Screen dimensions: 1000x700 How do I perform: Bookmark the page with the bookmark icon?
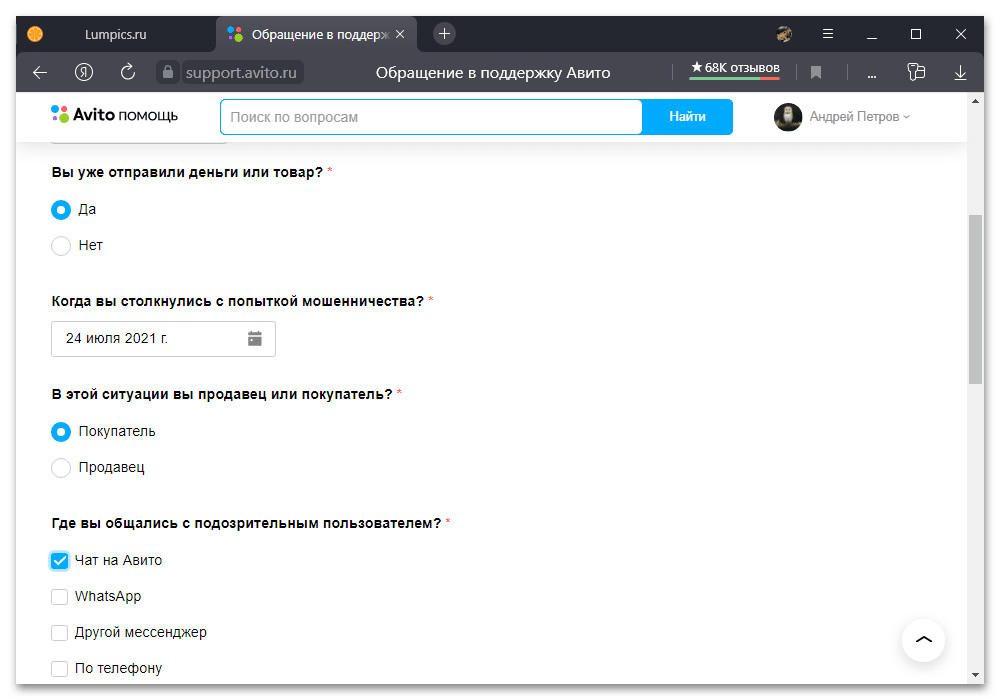(x=816, y=73)
